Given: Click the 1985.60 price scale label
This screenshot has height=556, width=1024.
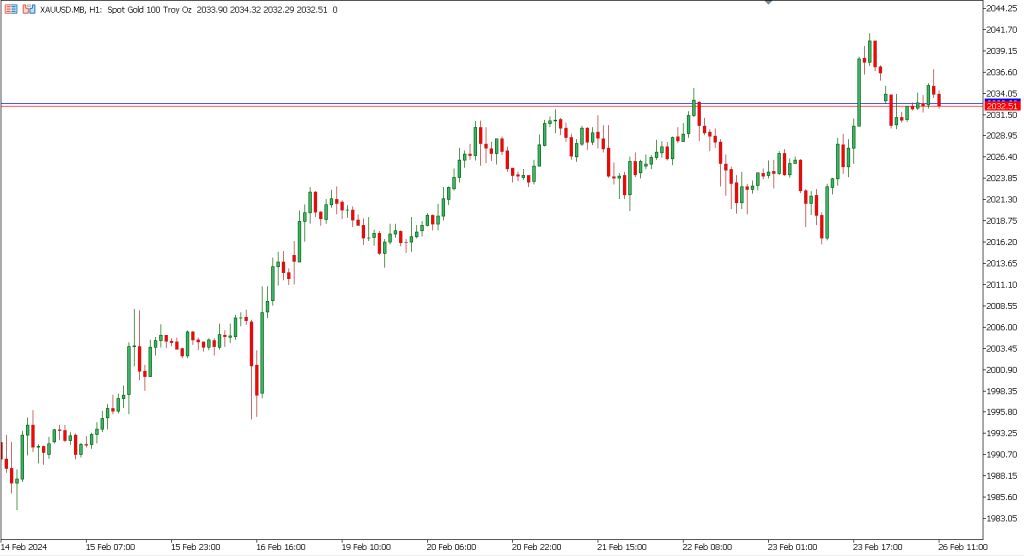Looking at the screenshot, I should point(1002,497).
